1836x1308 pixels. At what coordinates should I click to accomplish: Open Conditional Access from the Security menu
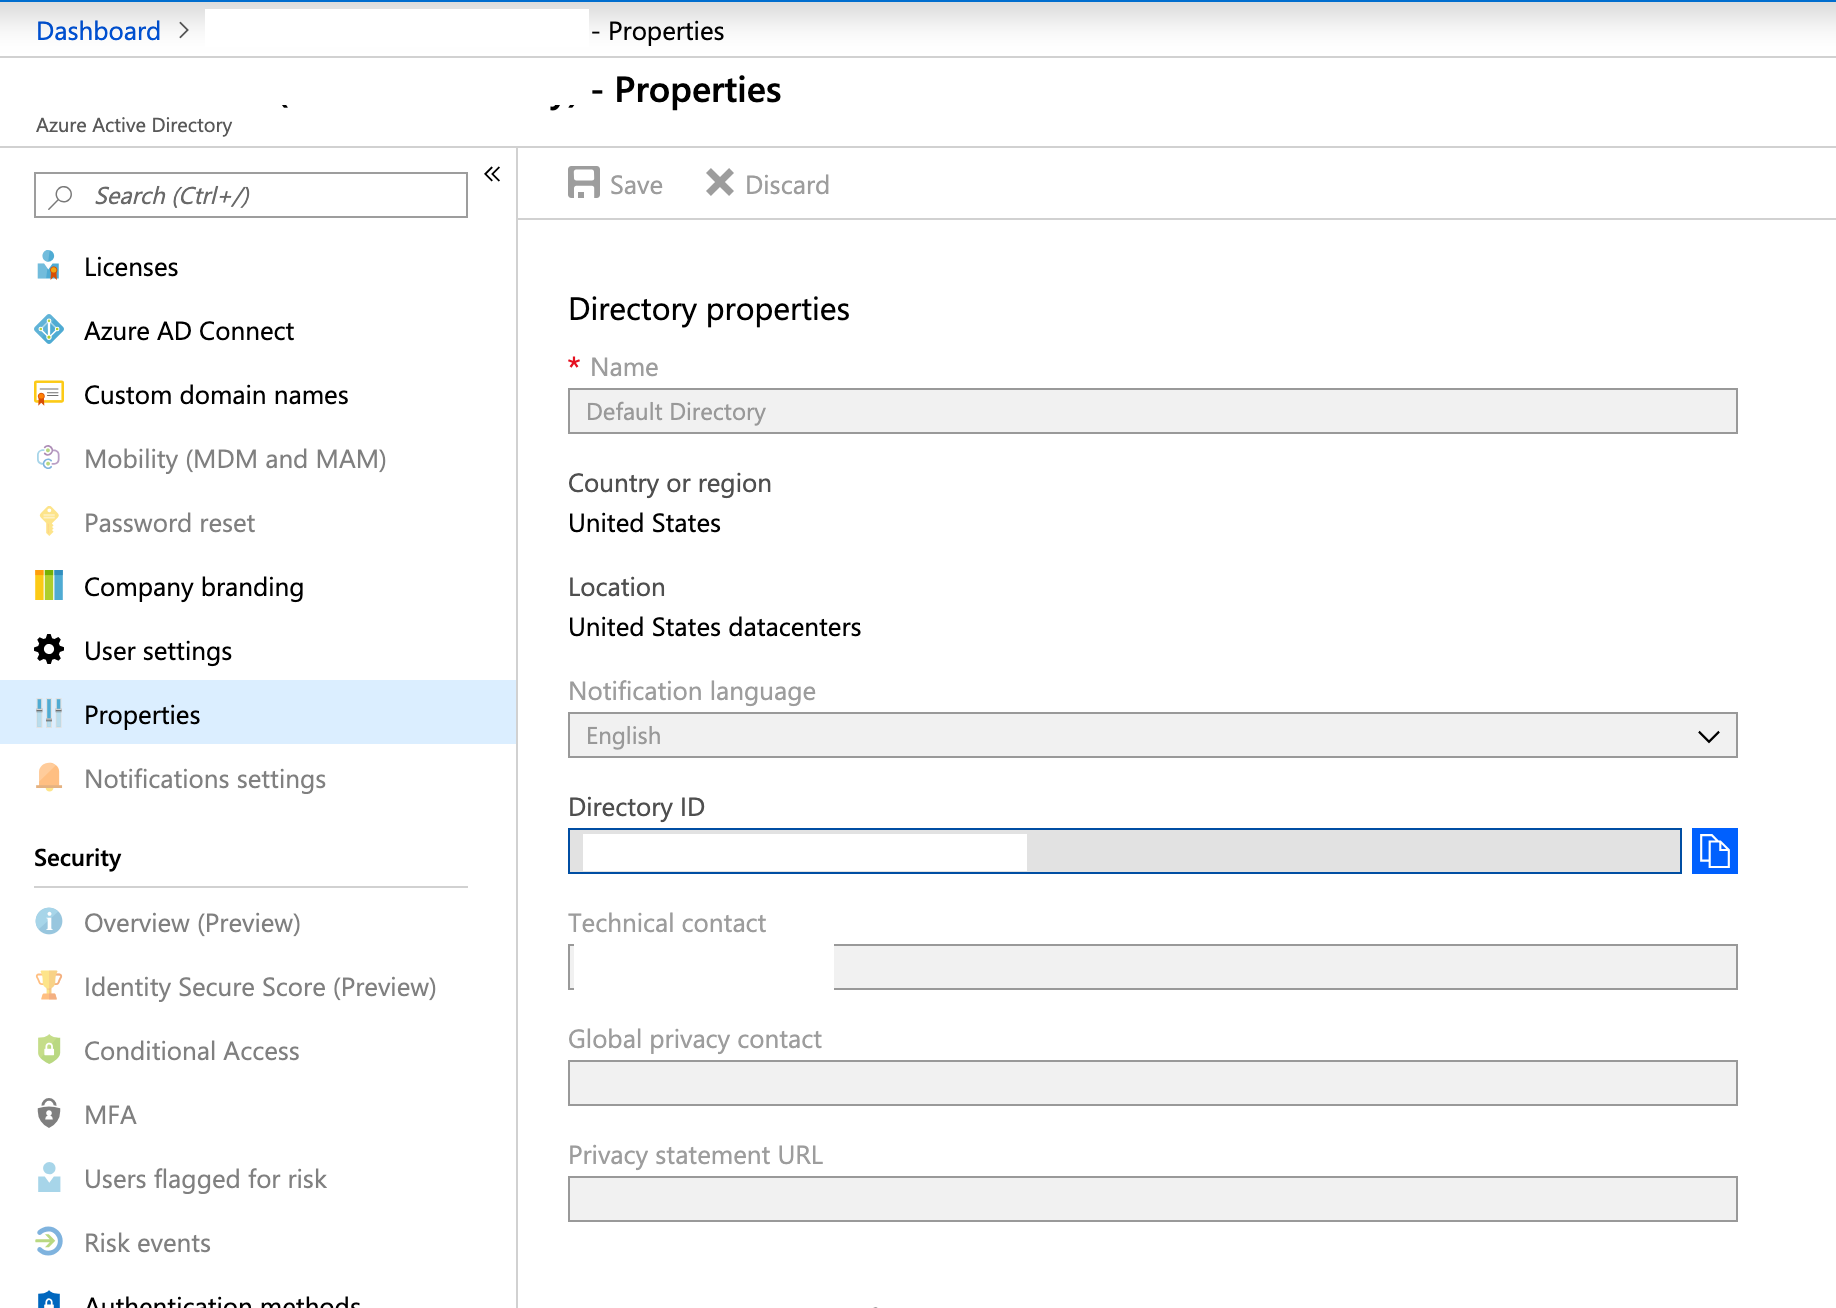coord(191,1050)
